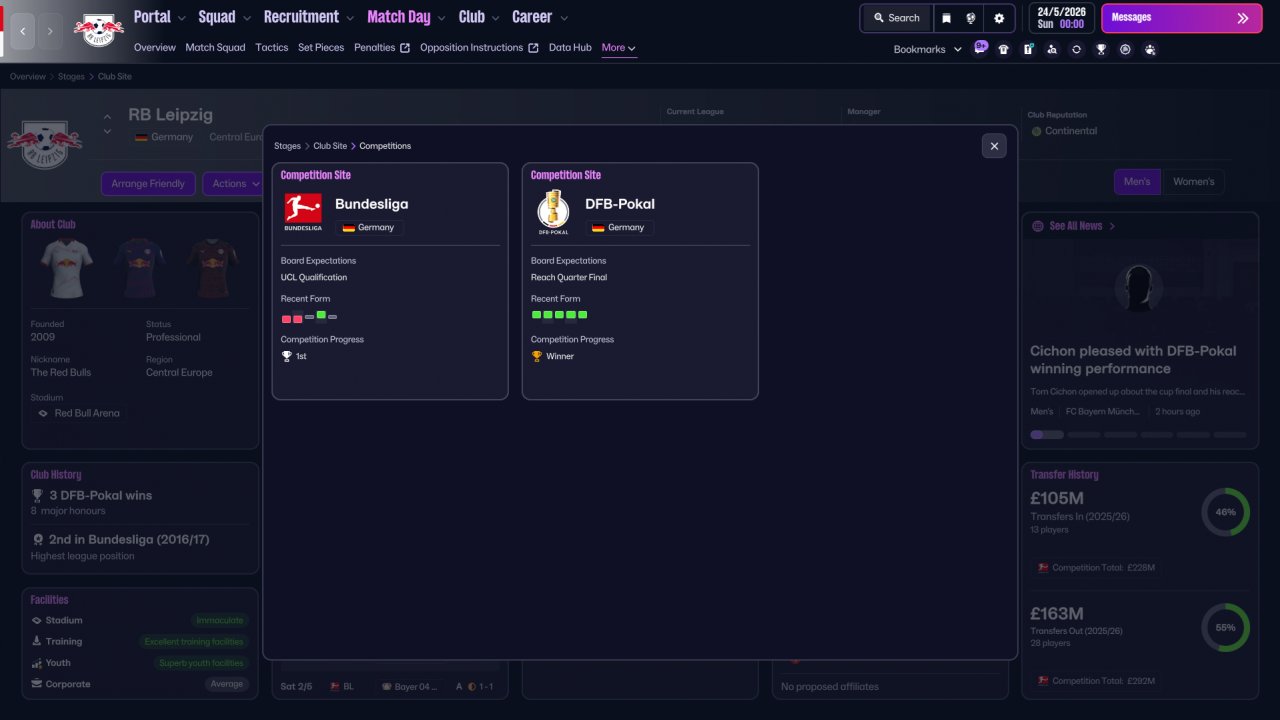1280x720 pixels.
Task: Click the Club Site breadcrumb in popup
Action: 330,146
